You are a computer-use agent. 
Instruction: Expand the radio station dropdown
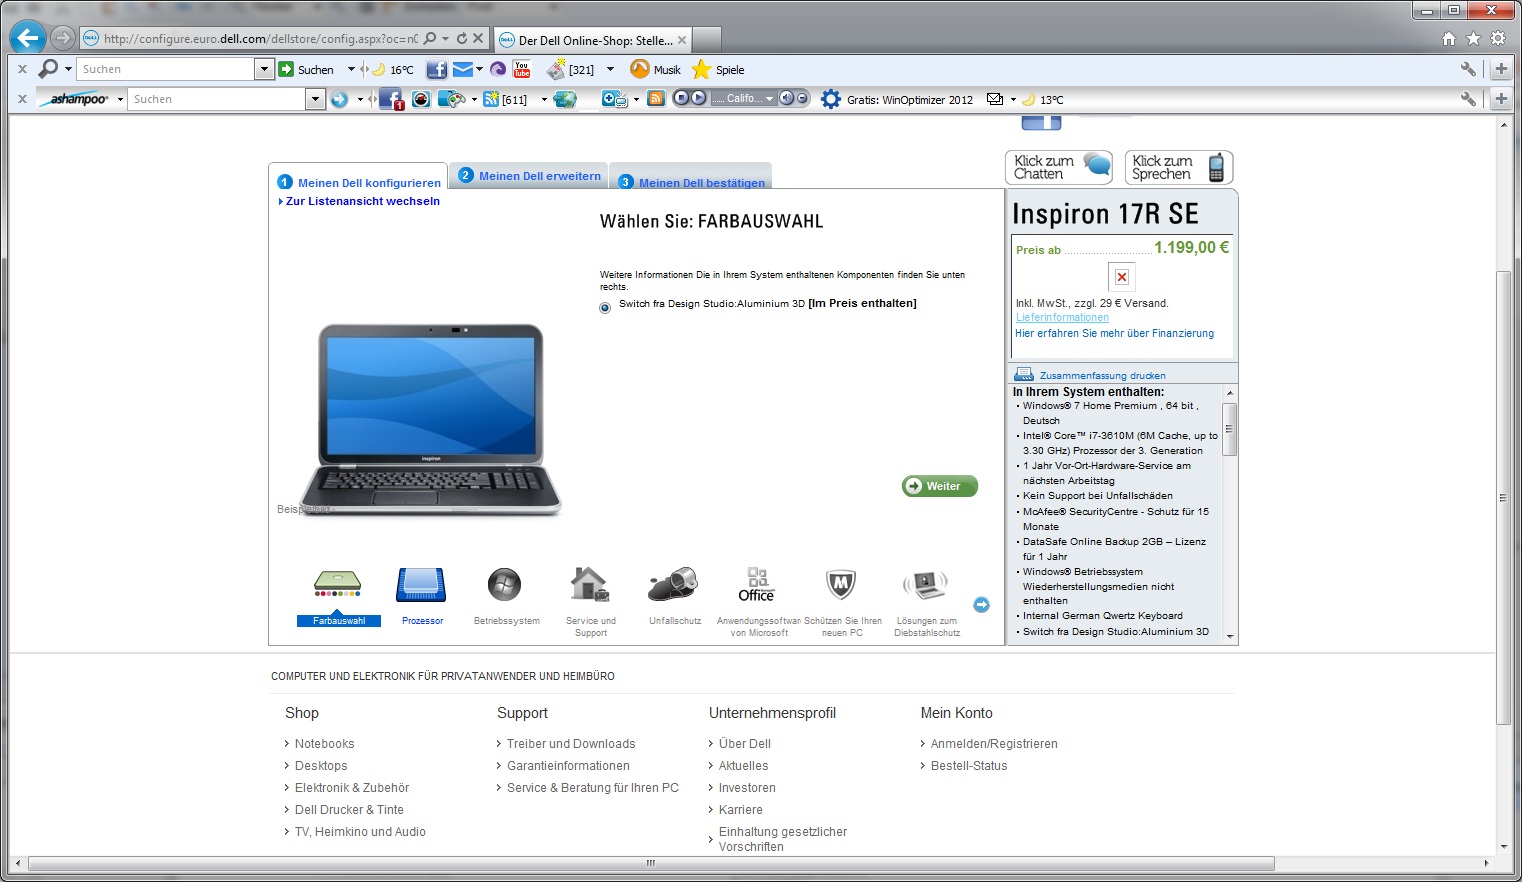(x=769, y=98)
